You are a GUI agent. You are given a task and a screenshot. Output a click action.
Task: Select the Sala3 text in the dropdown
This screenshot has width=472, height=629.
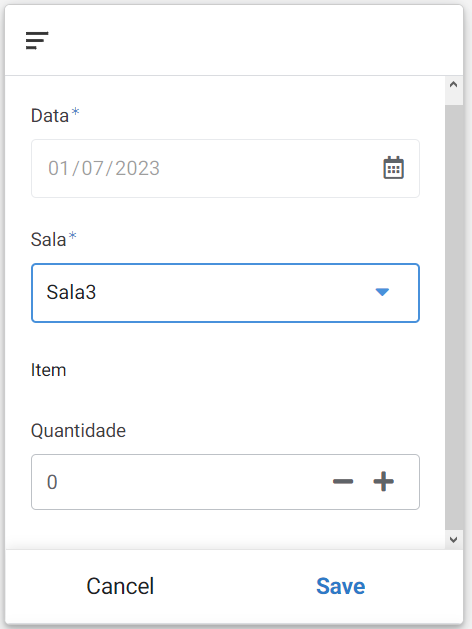point(71,292)
